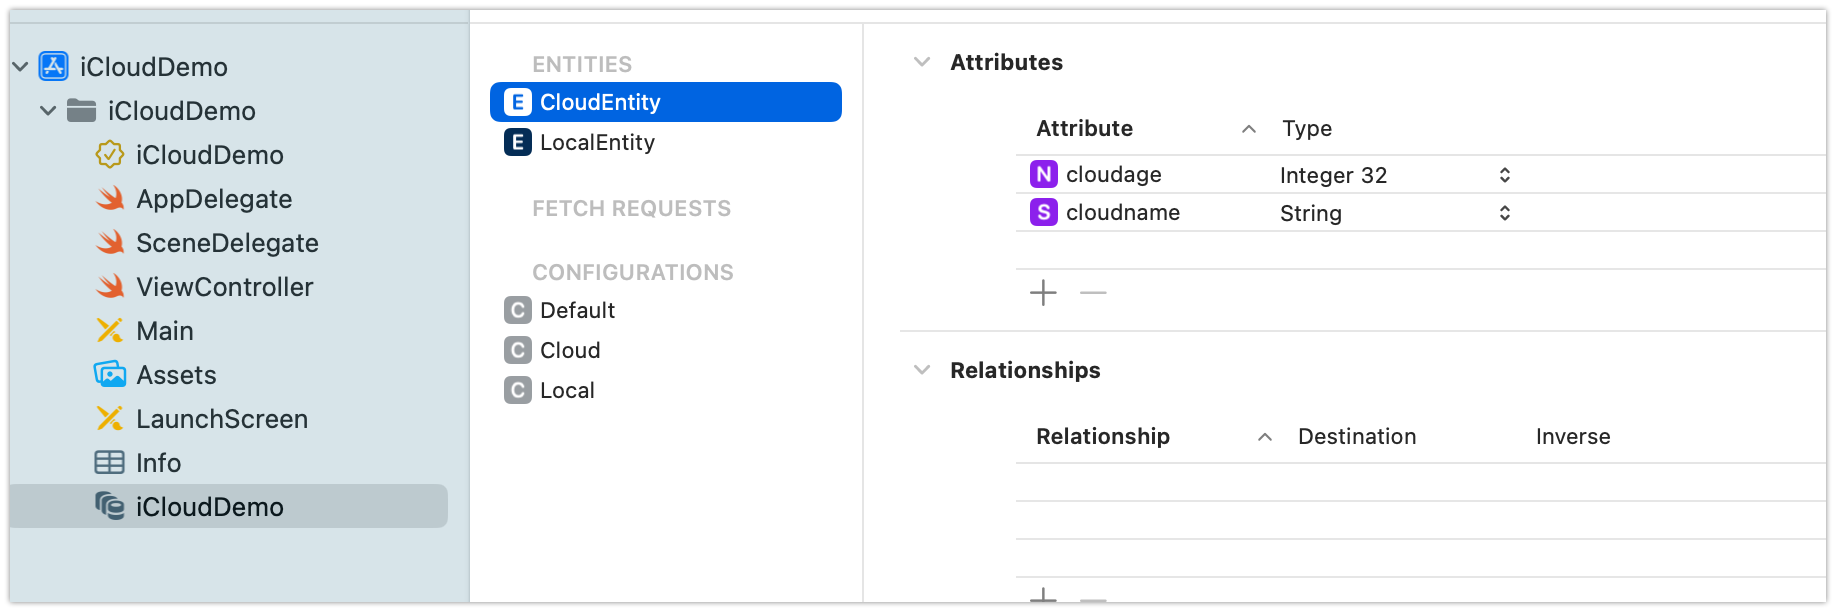Open the Assets catalog

pyautogui.click(x=176, y=375)
